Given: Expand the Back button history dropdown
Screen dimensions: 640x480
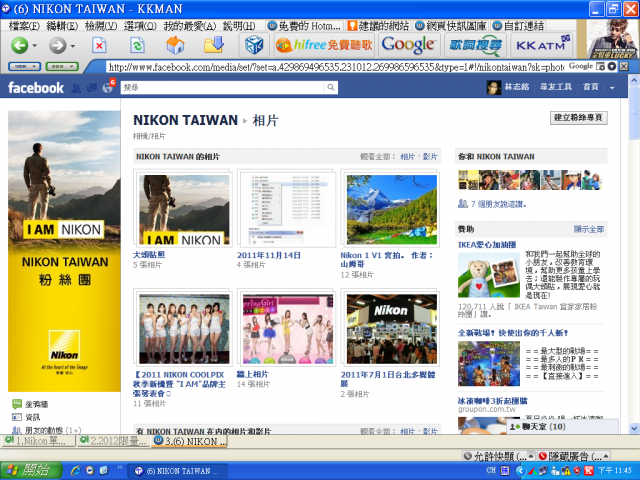Looking at the screenshot, I should click(34, 46).
